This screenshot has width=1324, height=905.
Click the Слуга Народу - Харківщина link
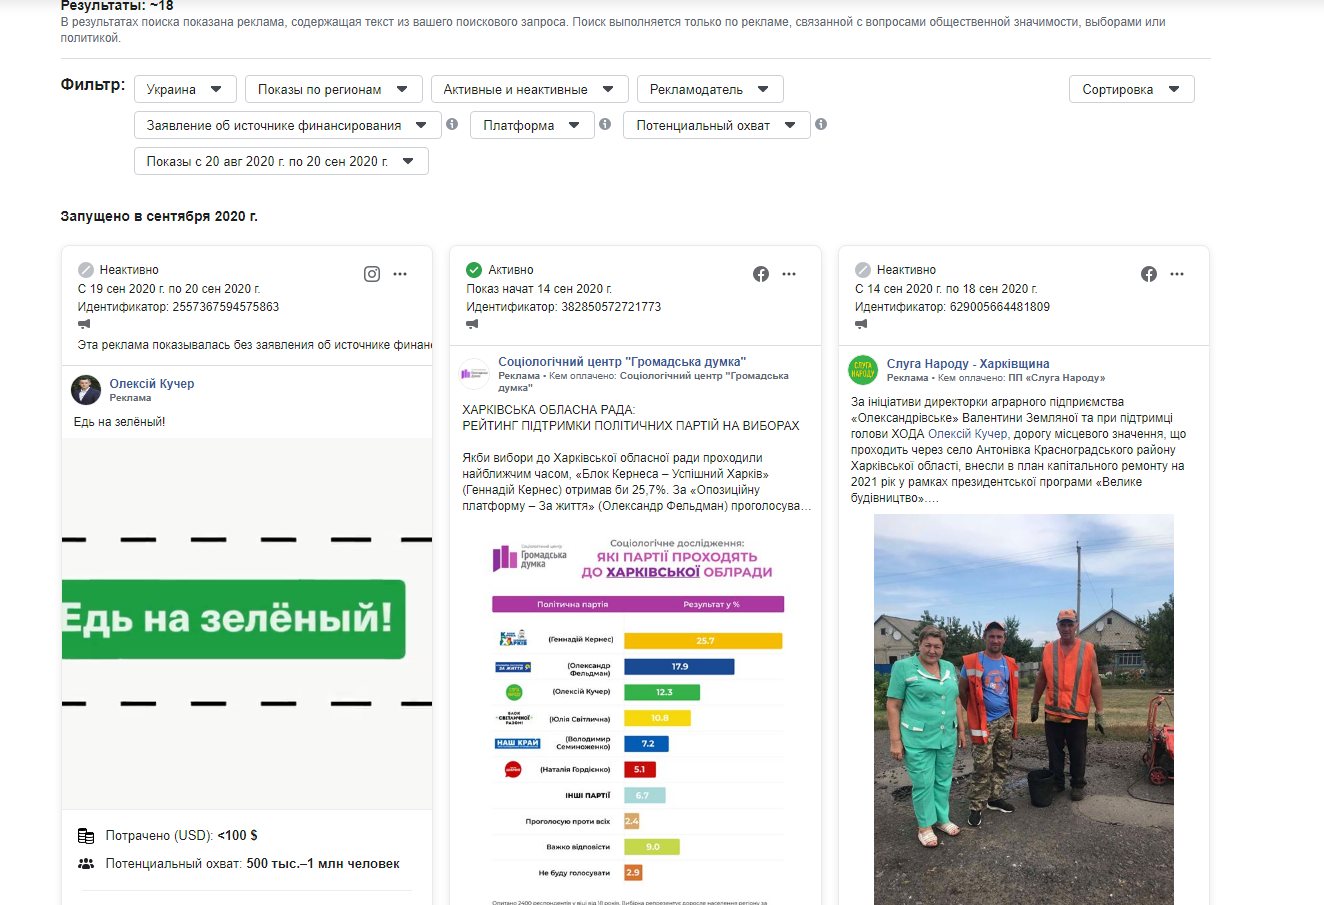click(967, 364)
